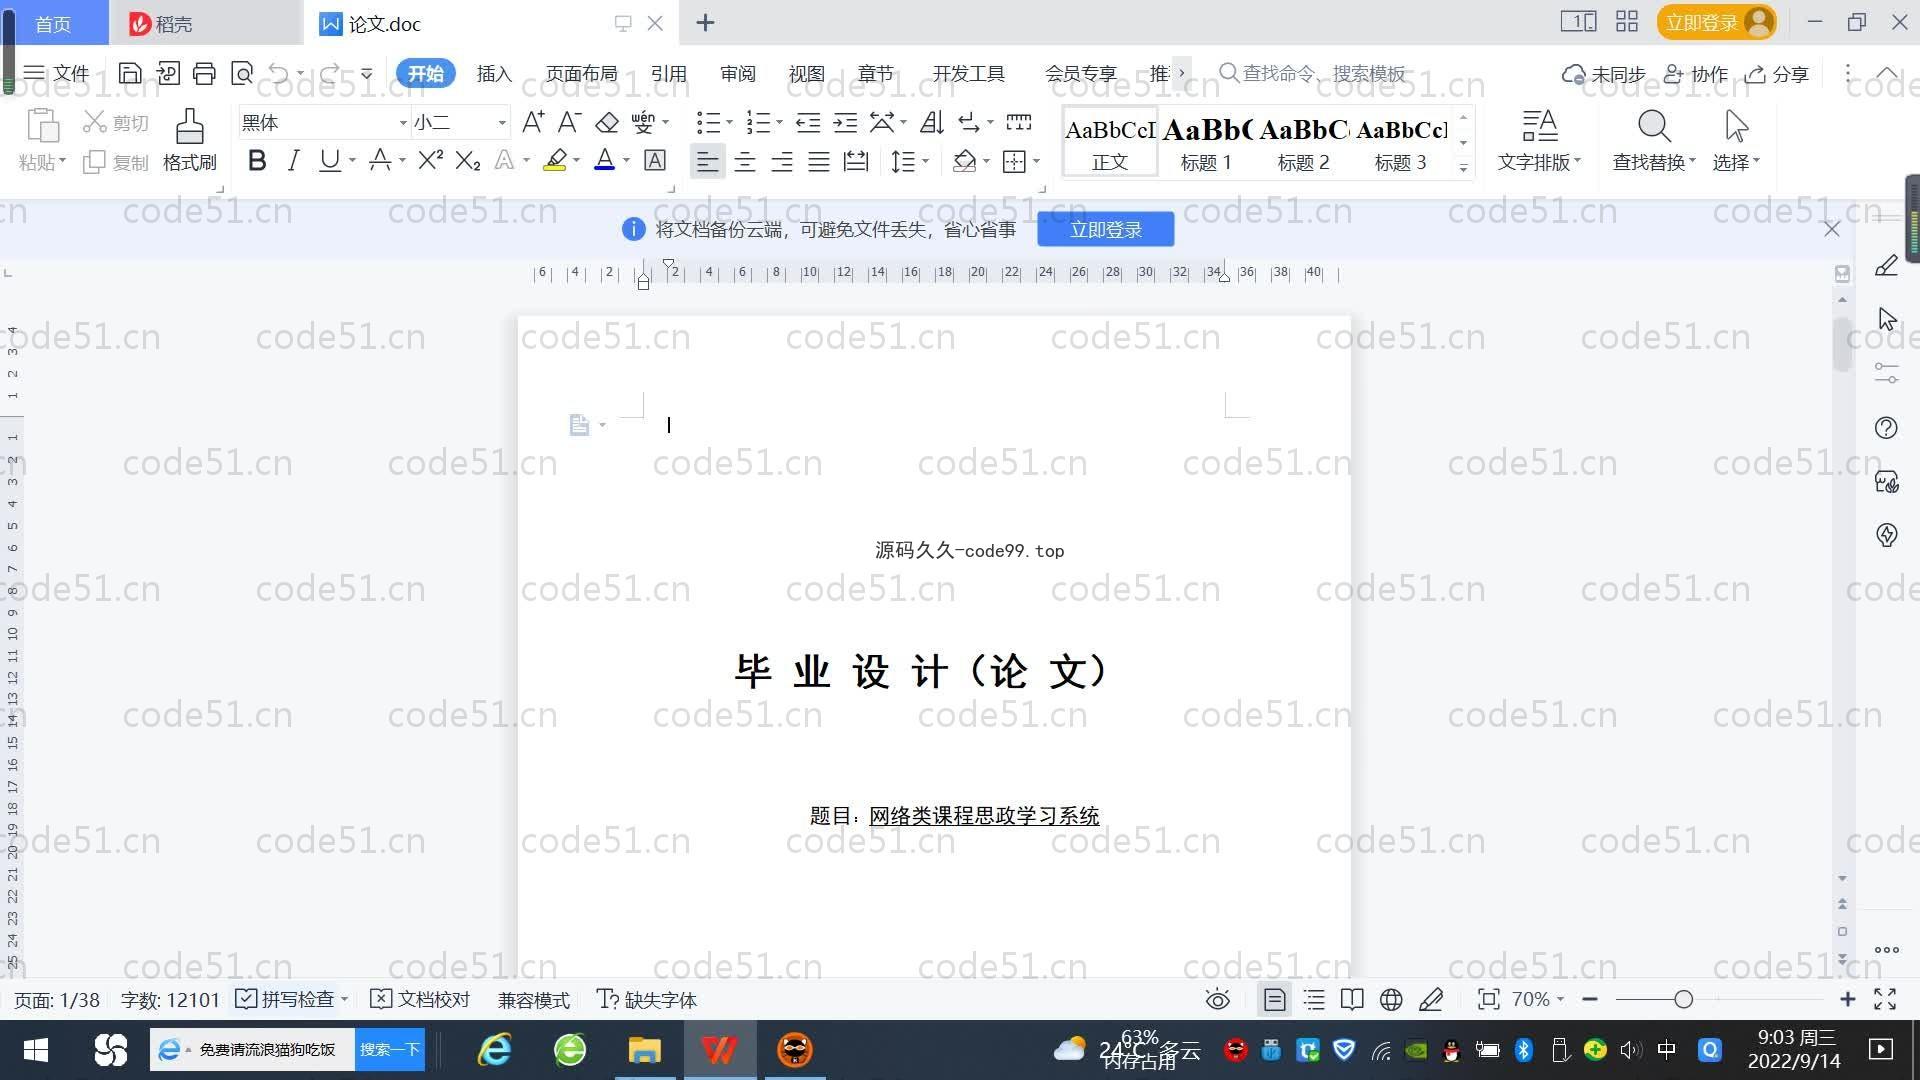Expand line spacing dropdown
This screenshot has width=1920, height=1080.
pos(925,161)
